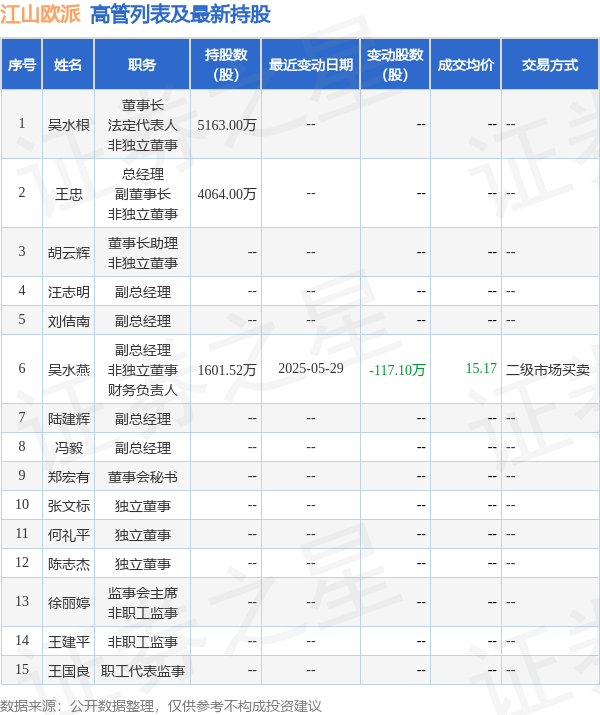The width and height of the screenshot is (600, 715).
Task: Select the name 吴水根
Action: click(69, 125)
